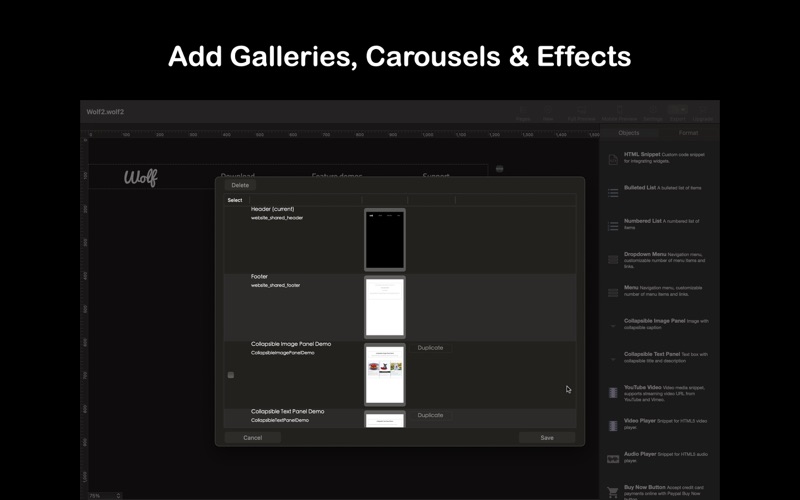The image size is (800, 500).
Task: Open the Collapsible Image Panel Demo thumbnail
Action: [x=385, y=374]
